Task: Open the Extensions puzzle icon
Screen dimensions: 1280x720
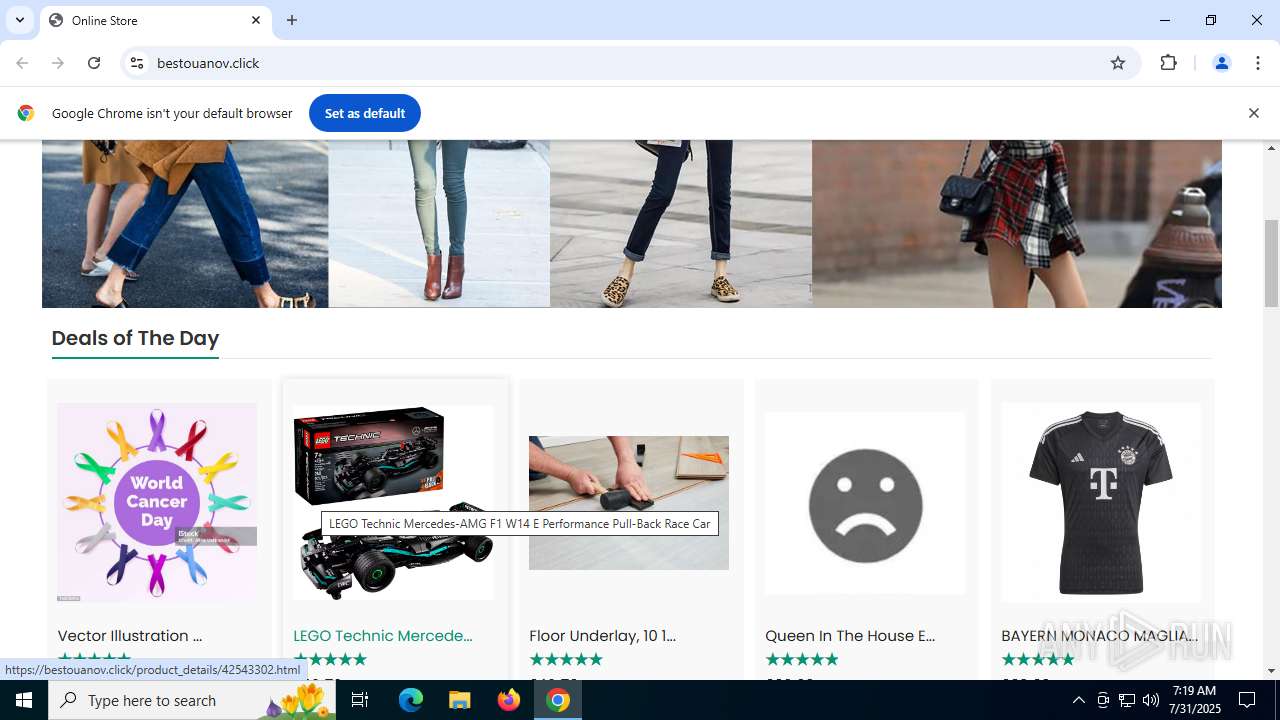Action: click(1168, 63)
